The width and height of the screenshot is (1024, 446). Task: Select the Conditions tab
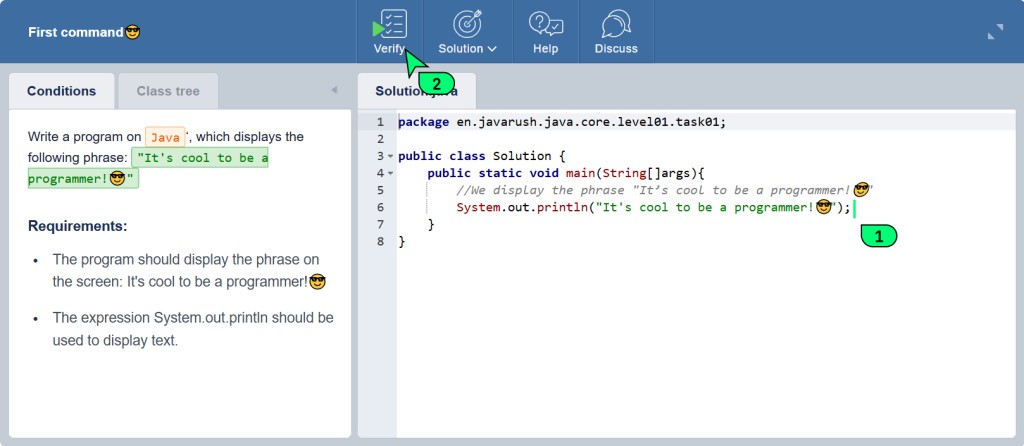[x=62, y=91]
